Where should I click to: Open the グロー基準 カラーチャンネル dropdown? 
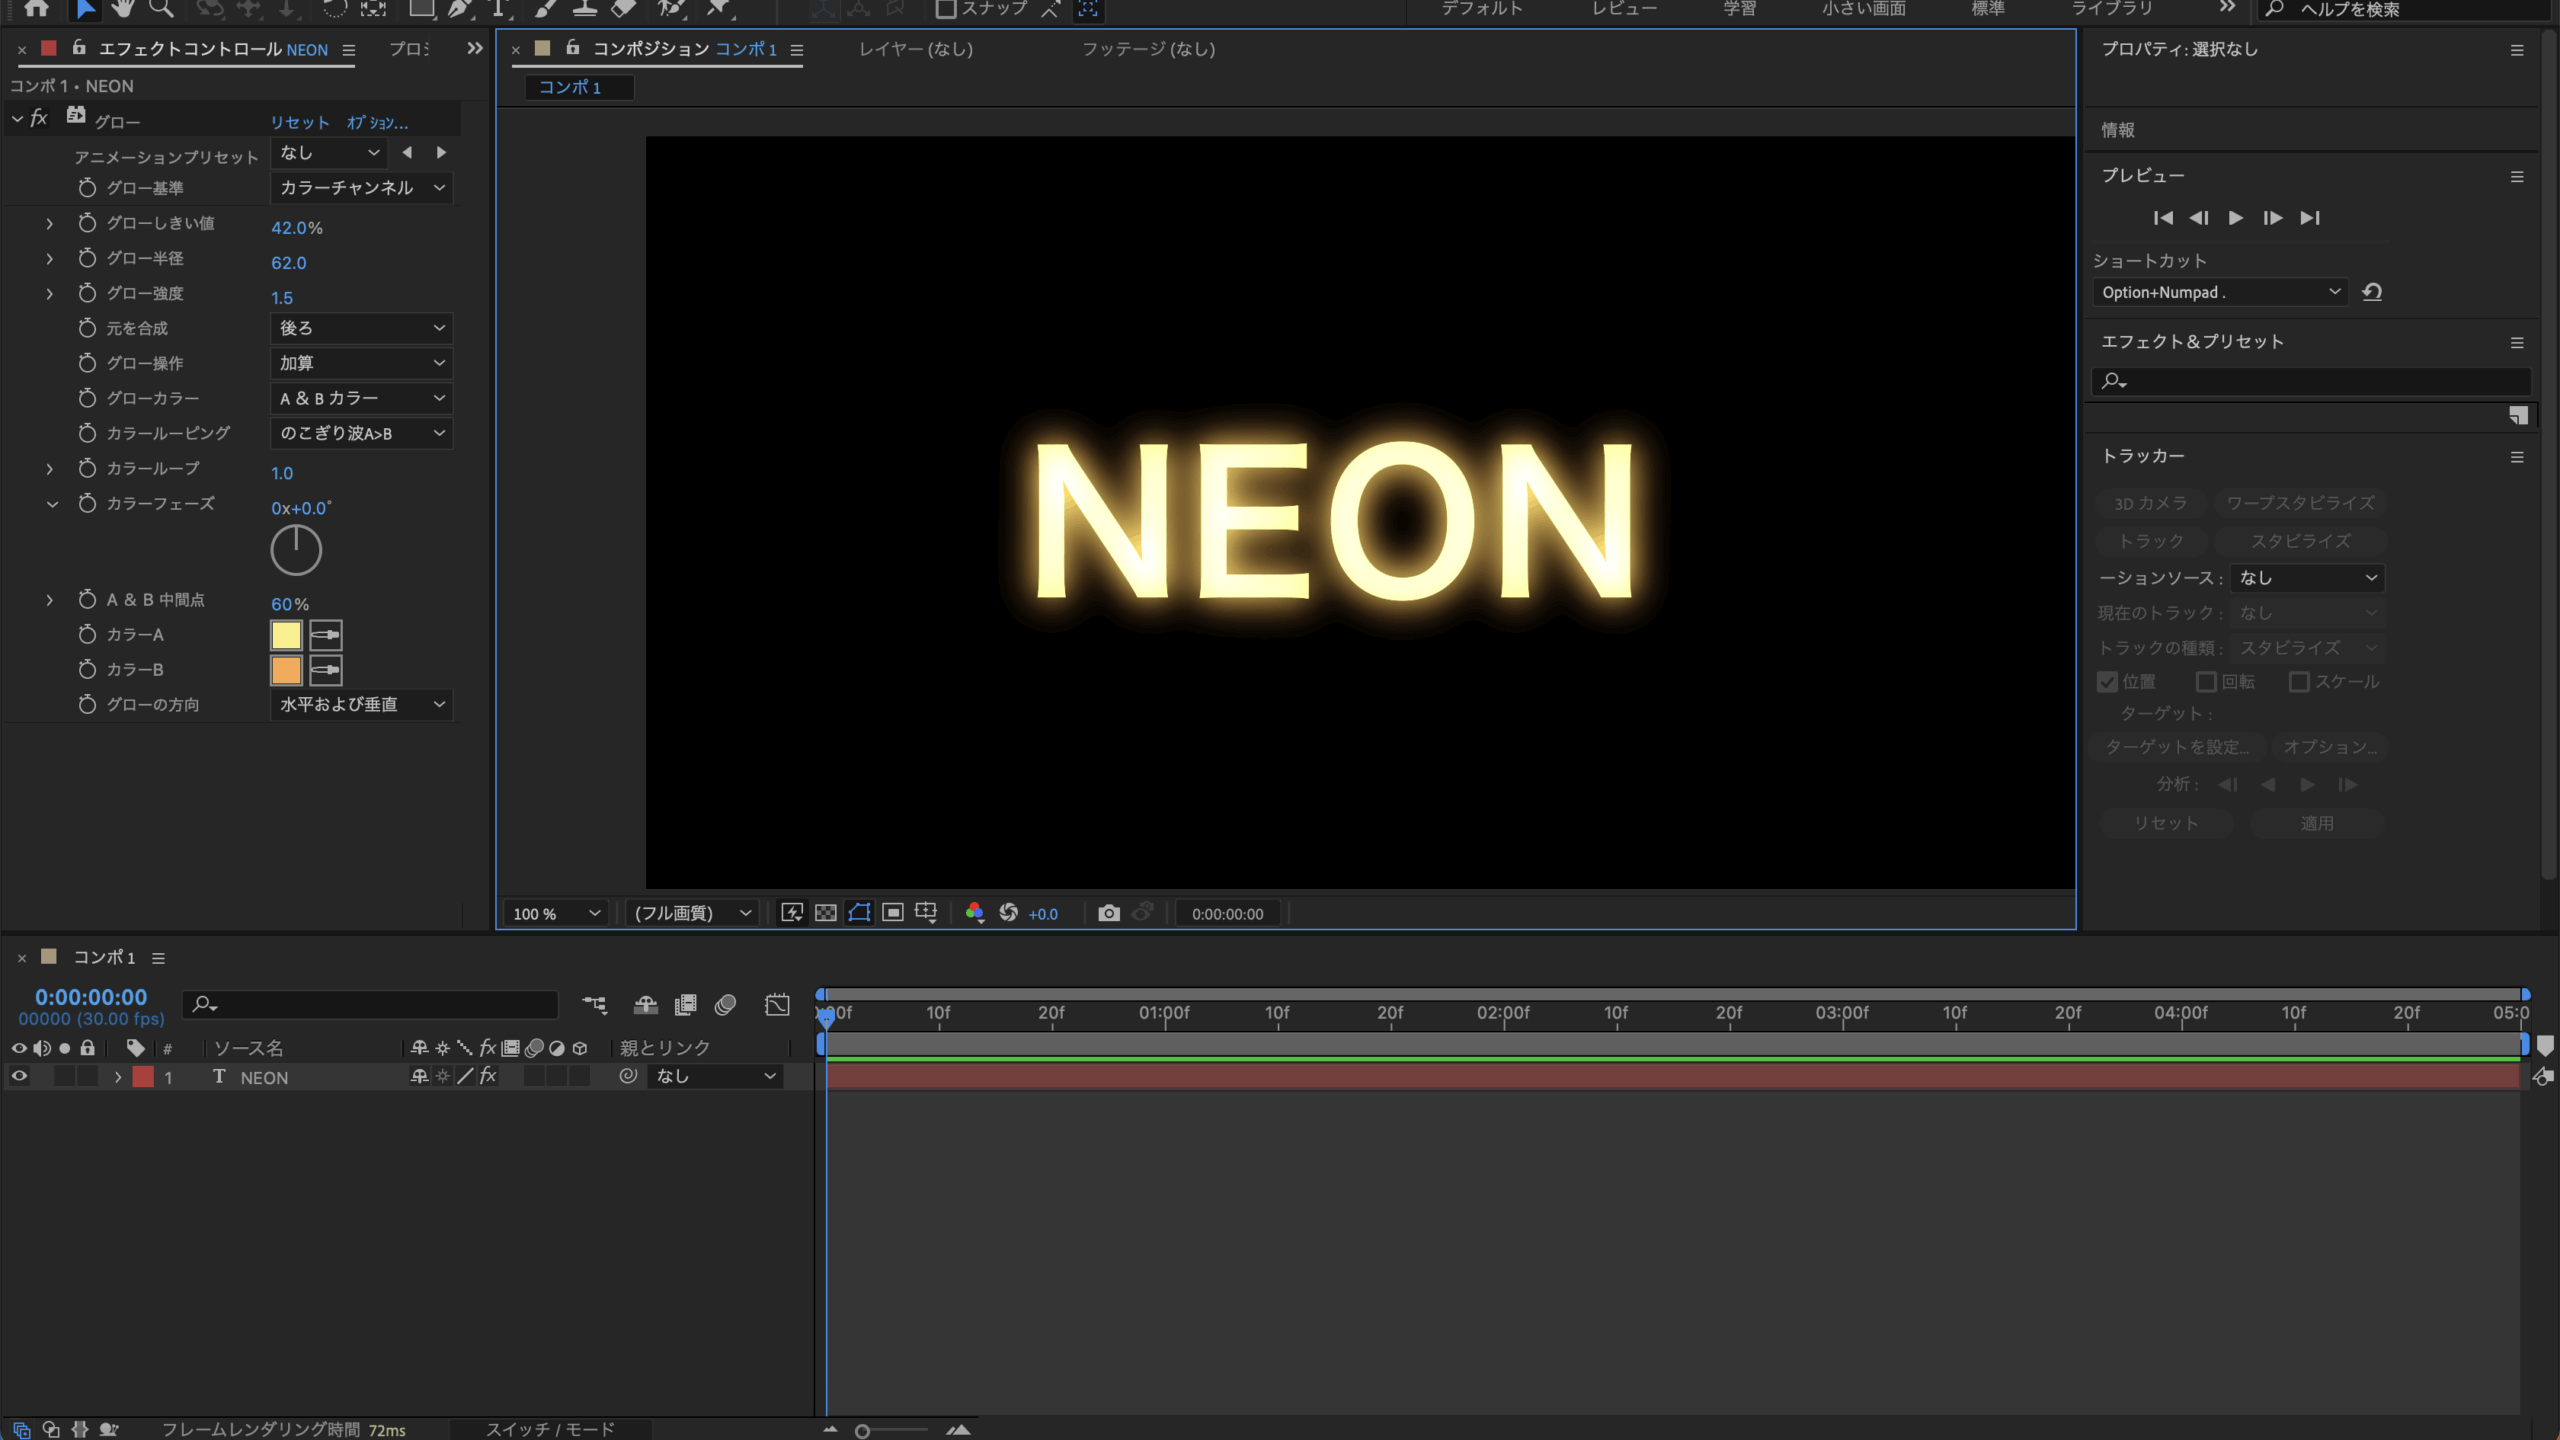pos(361,188)
